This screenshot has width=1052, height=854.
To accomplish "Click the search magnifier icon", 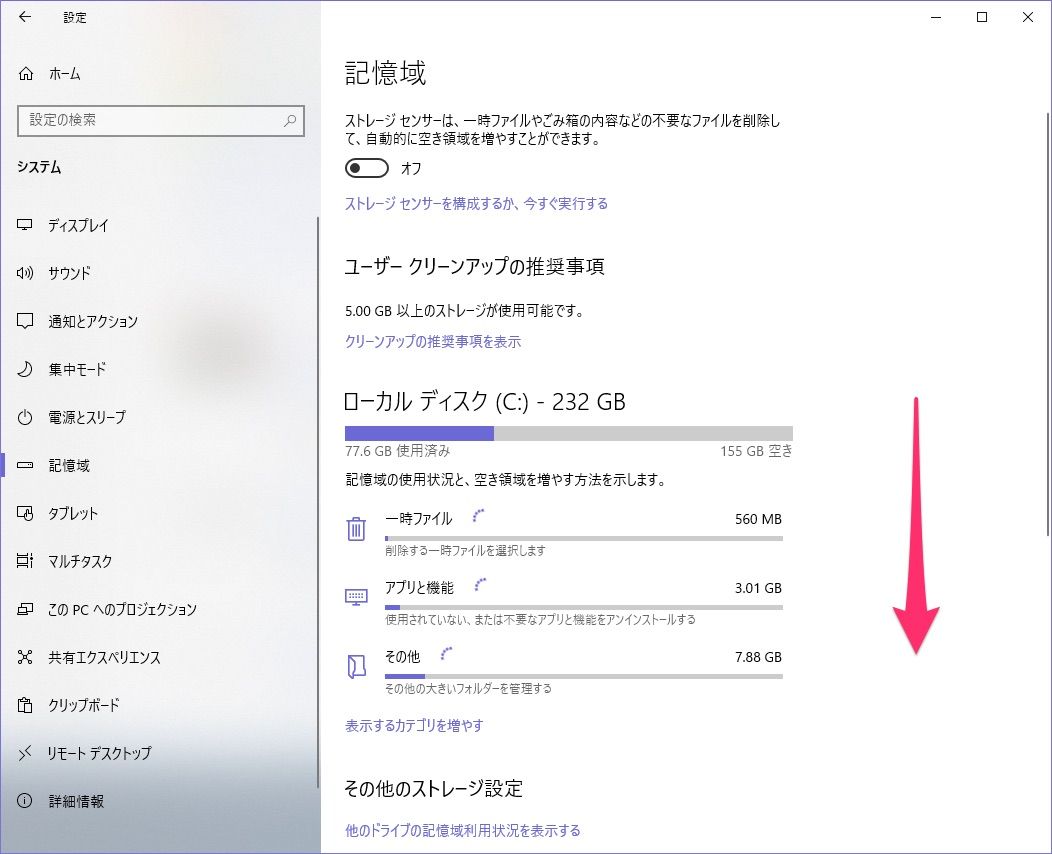I will click(290, 121).
